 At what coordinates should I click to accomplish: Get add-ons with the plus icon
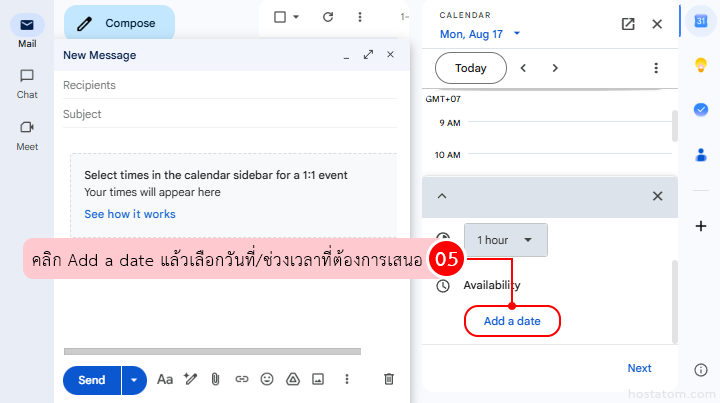(701, 226)
